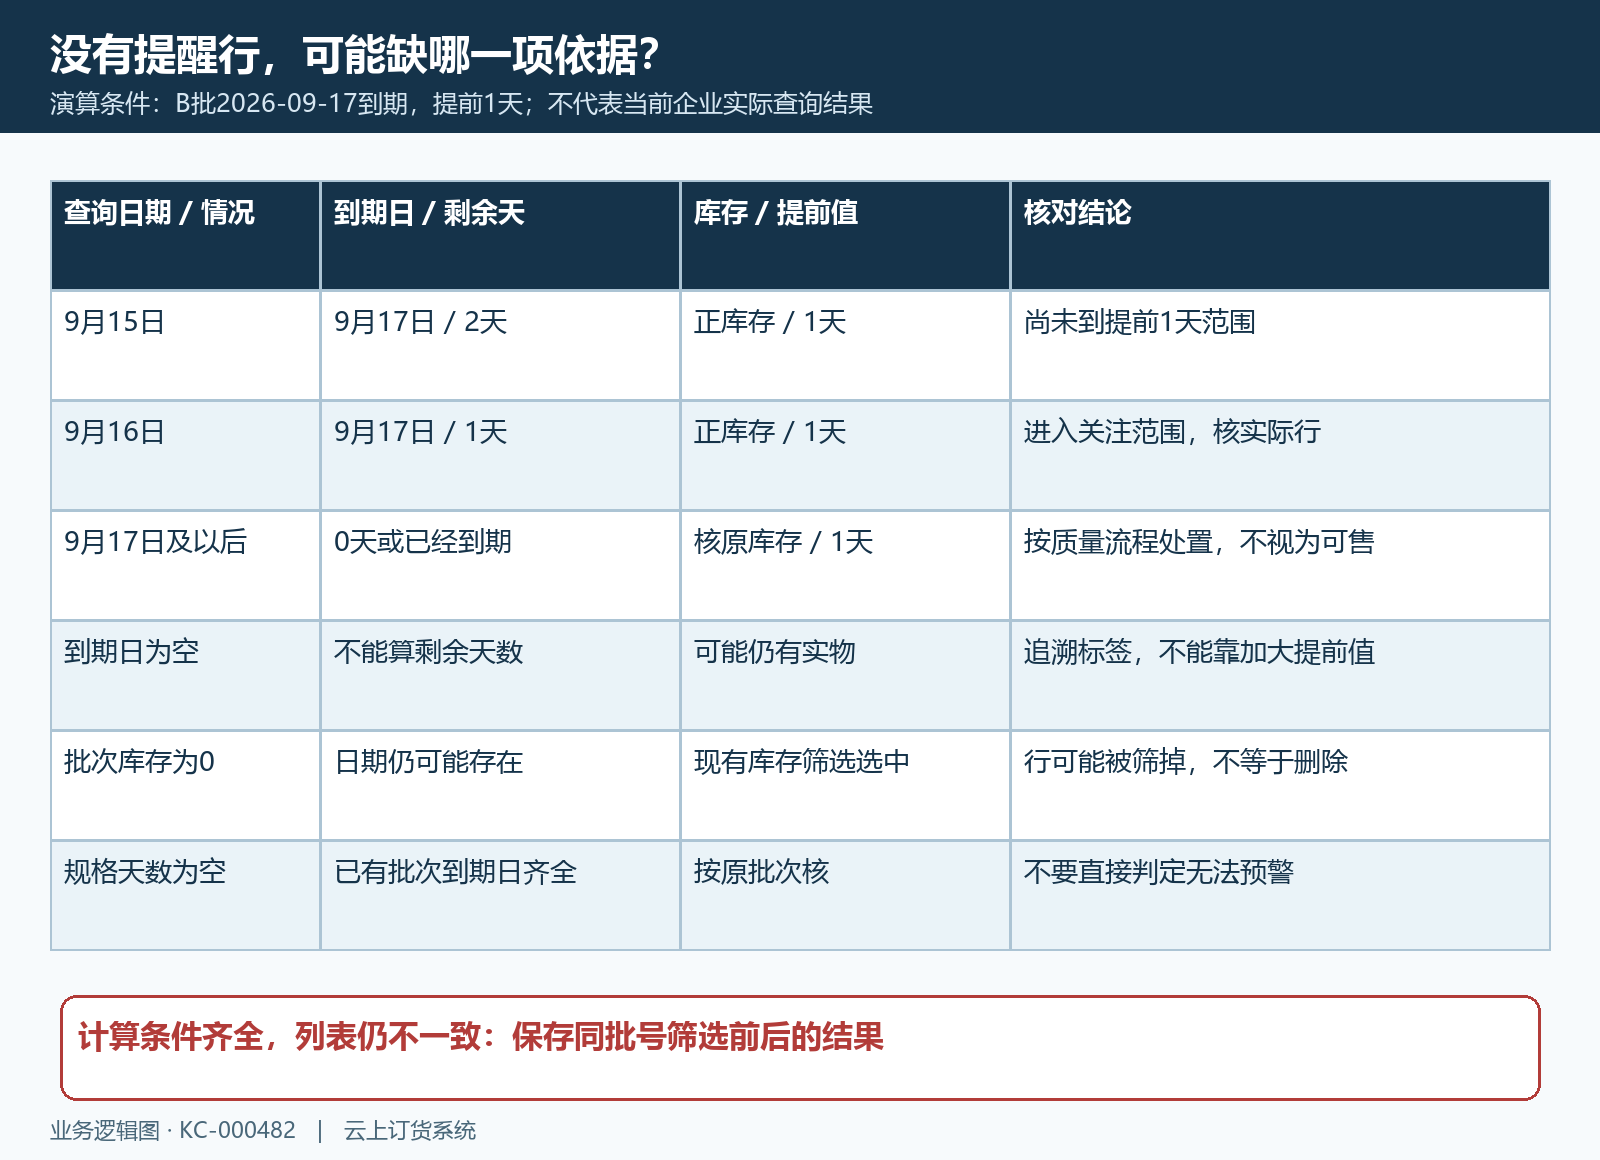Select the '现有库存筛选选中' cell
This screenshot has width=1600, height=1160.
click(845, 786)
